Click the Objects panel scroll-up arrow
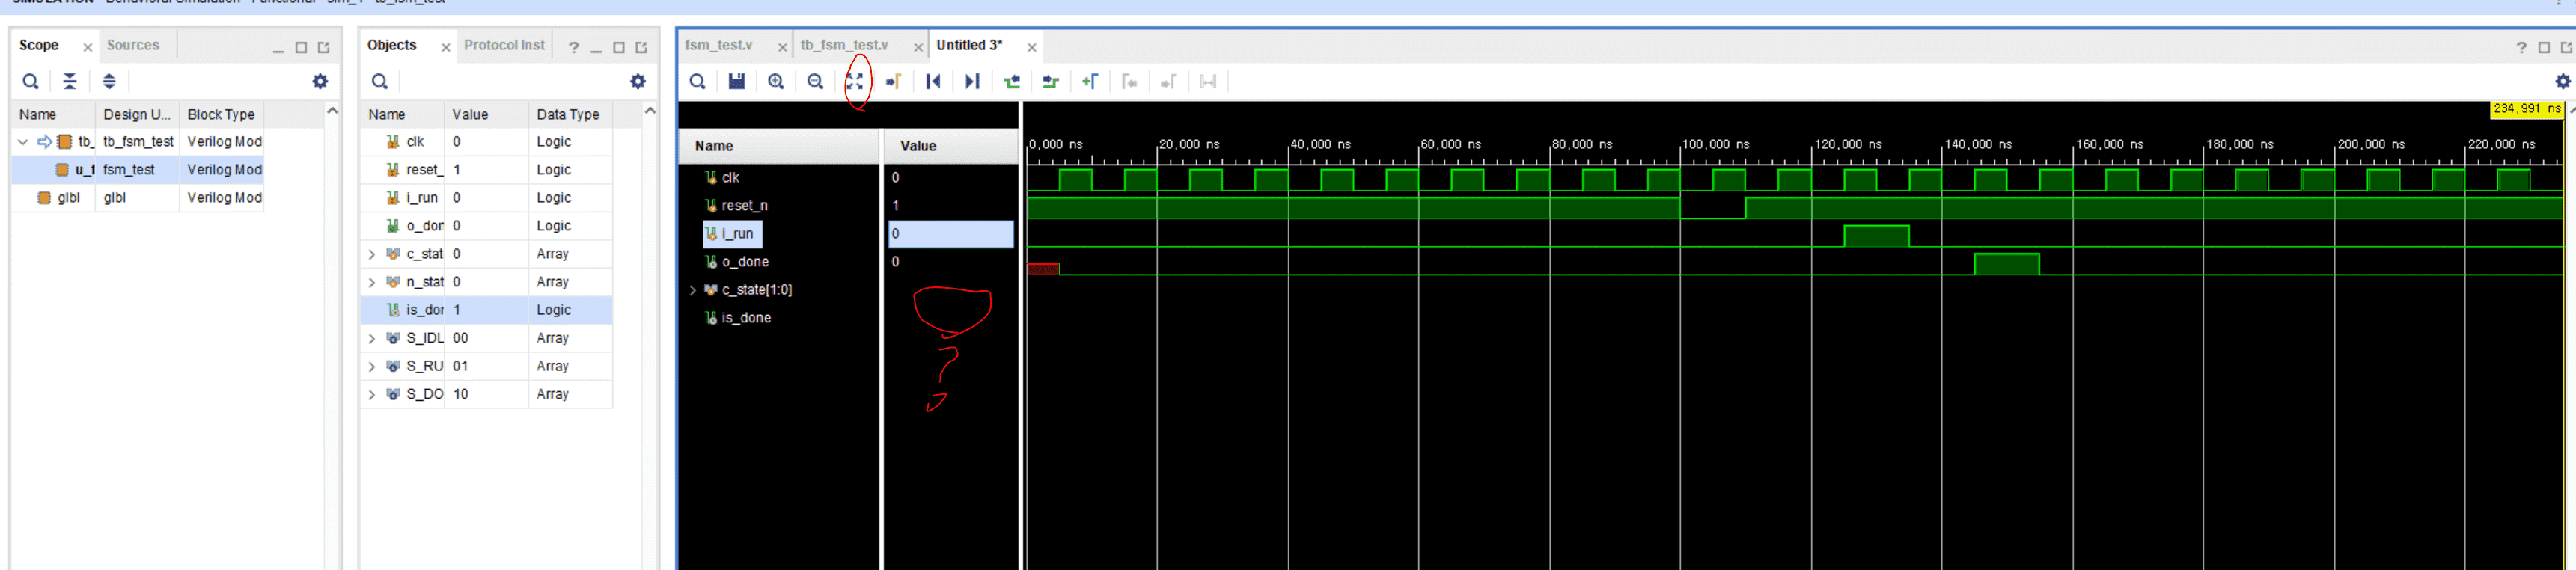 [x=650, y=110]
